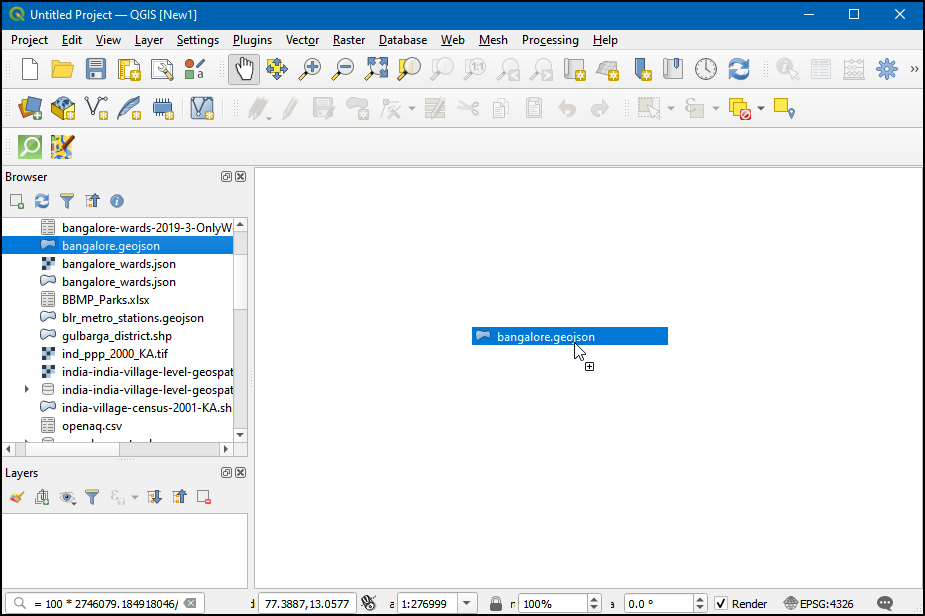Open the log messages speech bubble
This screenshot has width=925, height=616.
(x=885, y=603)
